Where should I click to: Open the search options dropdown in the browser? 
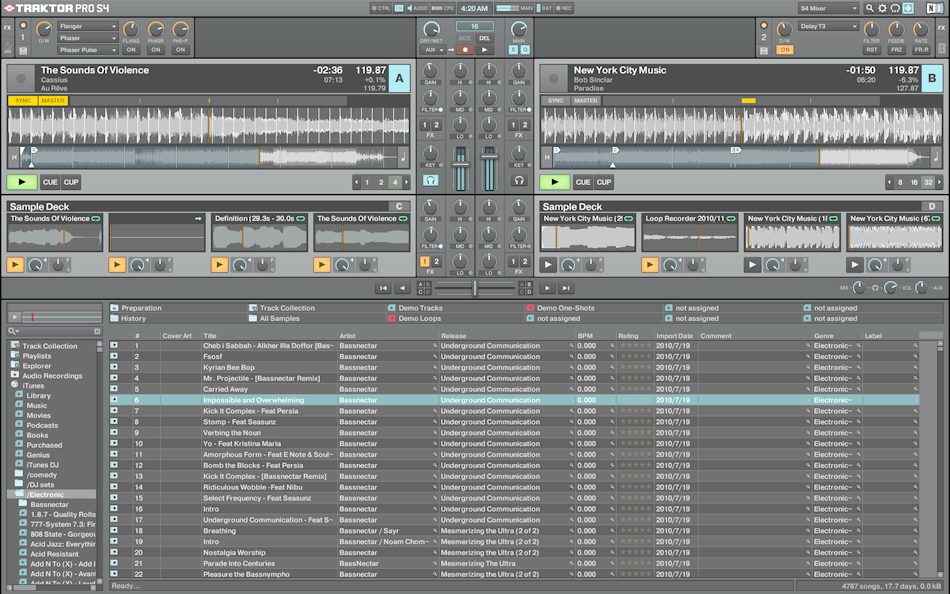13,332
